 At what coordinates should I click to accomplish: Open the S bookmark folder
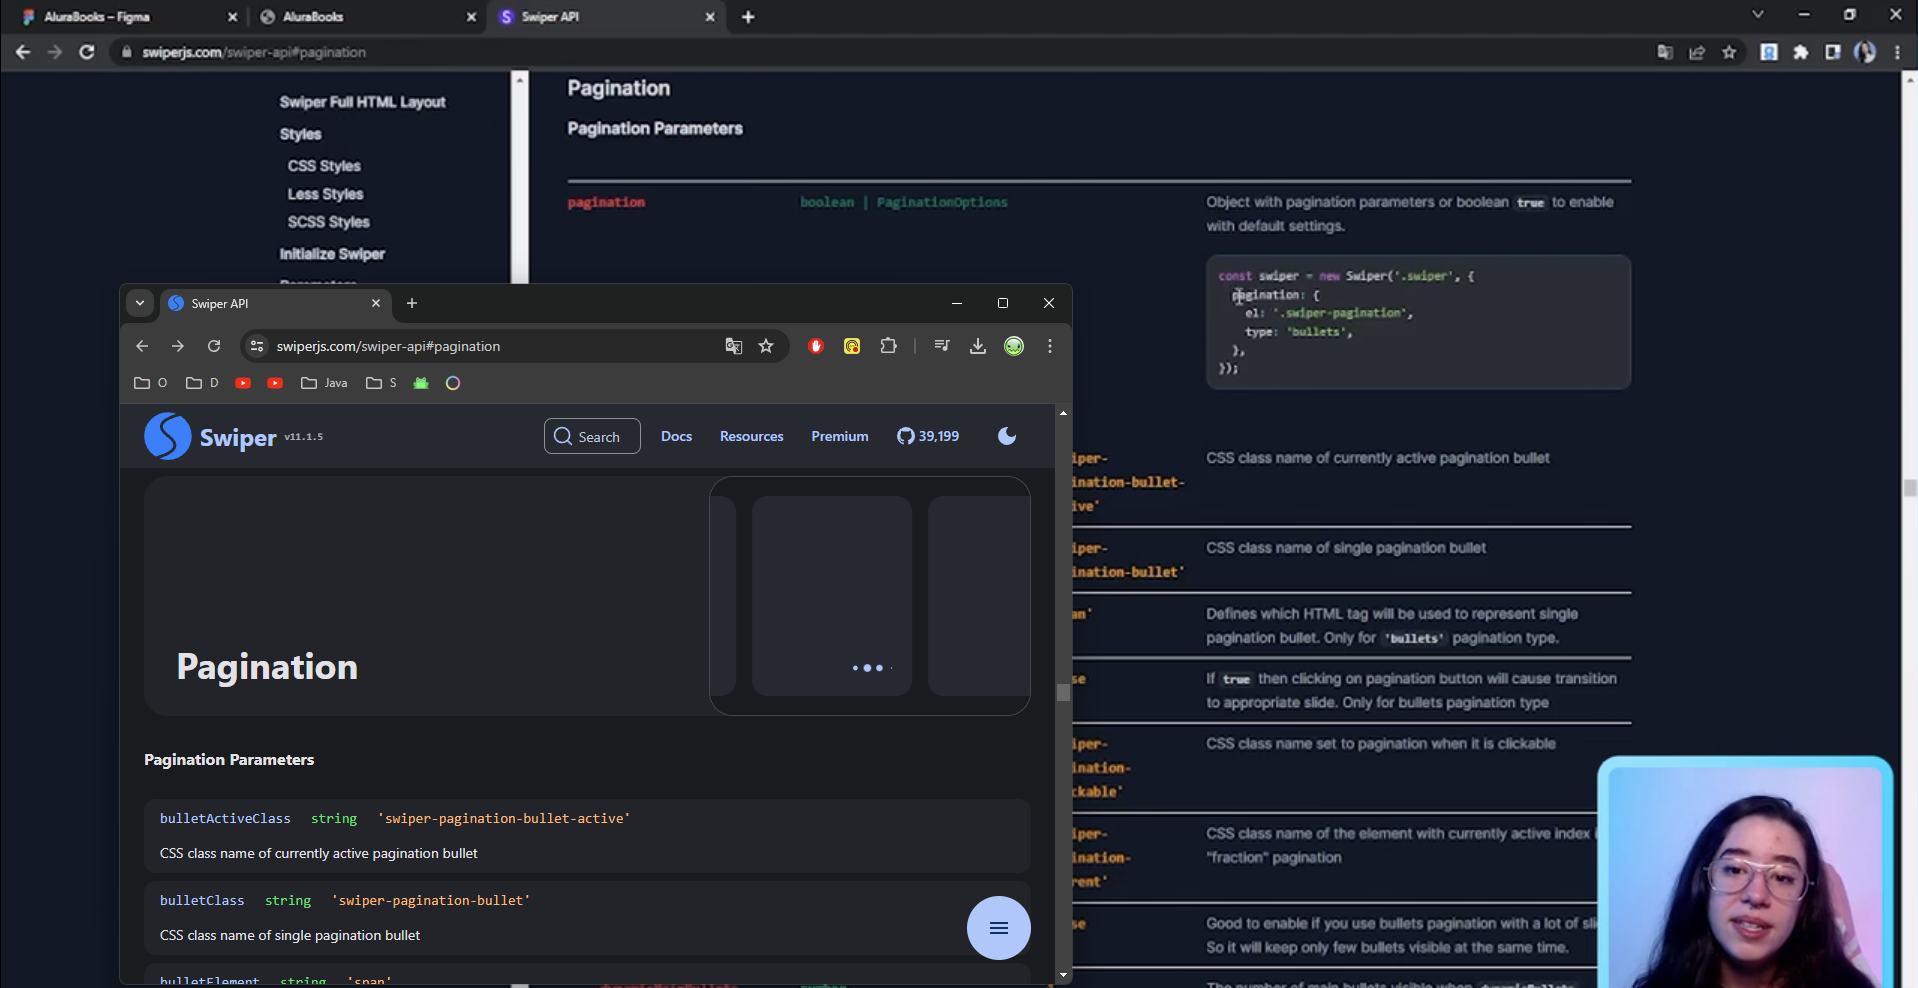(381, 383)
